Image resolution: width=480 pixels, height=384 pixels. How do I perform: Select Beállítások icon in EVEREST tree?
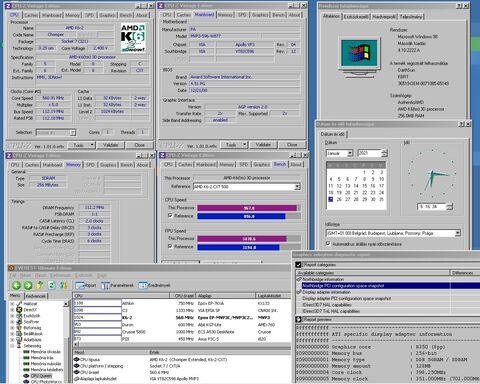coord(19,334)
